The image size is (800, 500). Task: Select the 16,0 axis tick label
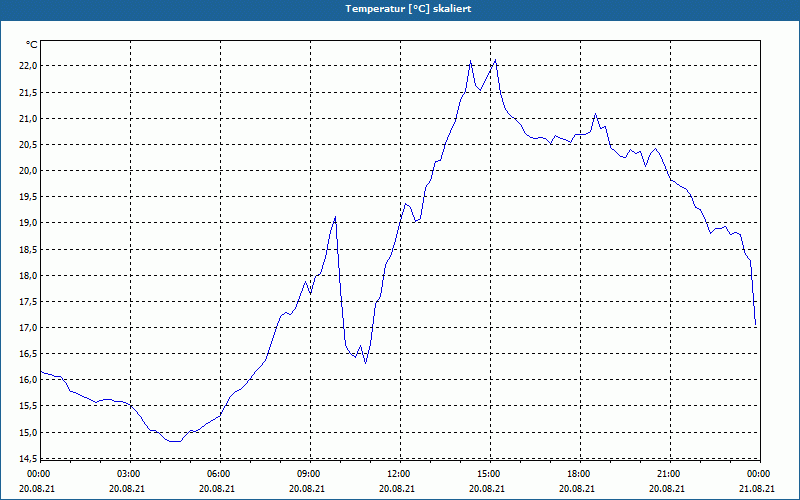tap(27, 380)
